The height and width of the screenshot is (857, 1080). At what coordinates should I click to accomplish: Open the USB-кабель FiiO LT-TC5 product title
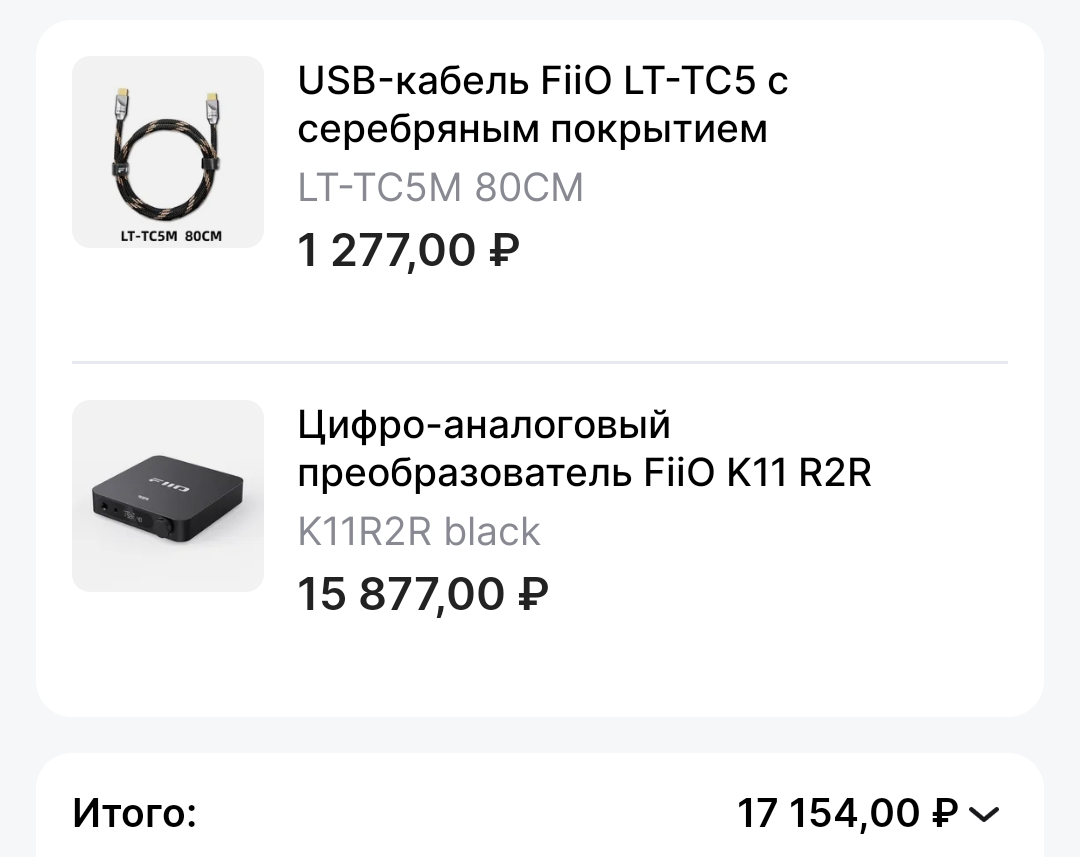pyautogui.click(x=543, y=105)
